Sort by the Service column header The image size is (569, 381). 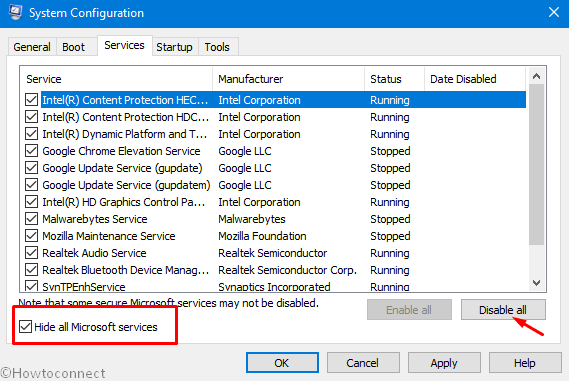click(x=116, y=79)
